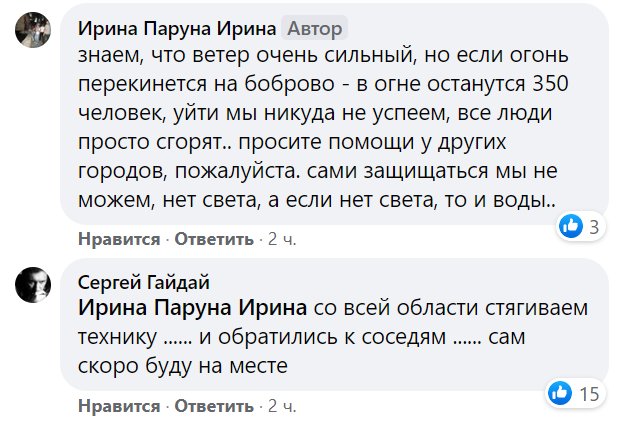Click the reaction count 15 on Сергей's comment
This screenshot has height=423, width=621.
[x=589, y=394]
